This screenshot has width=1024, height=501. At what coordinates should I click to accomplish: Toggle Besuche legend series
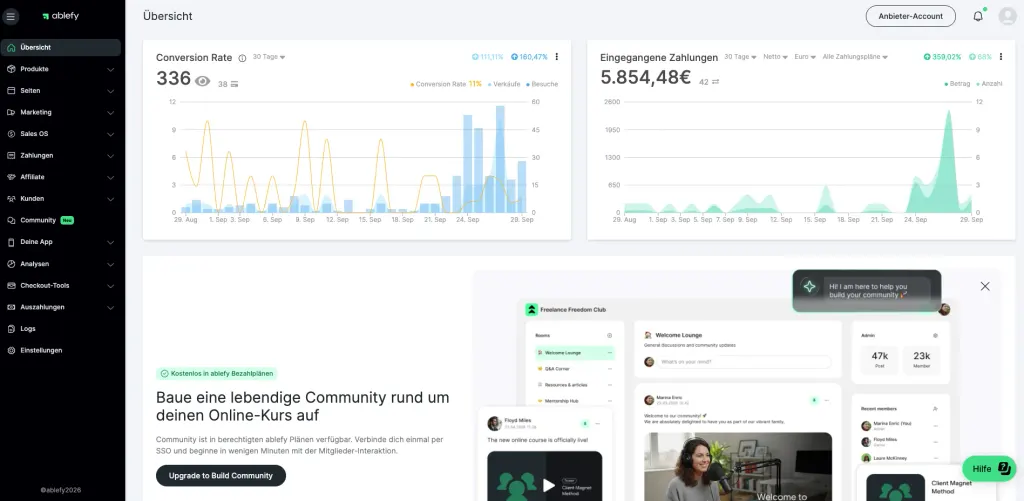[x=541, y=84]
